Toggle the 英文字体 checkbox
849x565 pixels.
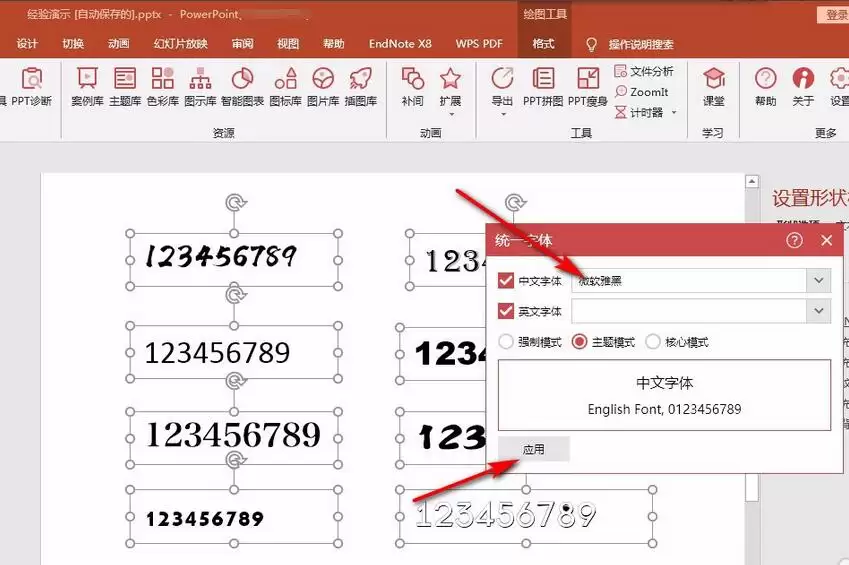pos(506,311)
